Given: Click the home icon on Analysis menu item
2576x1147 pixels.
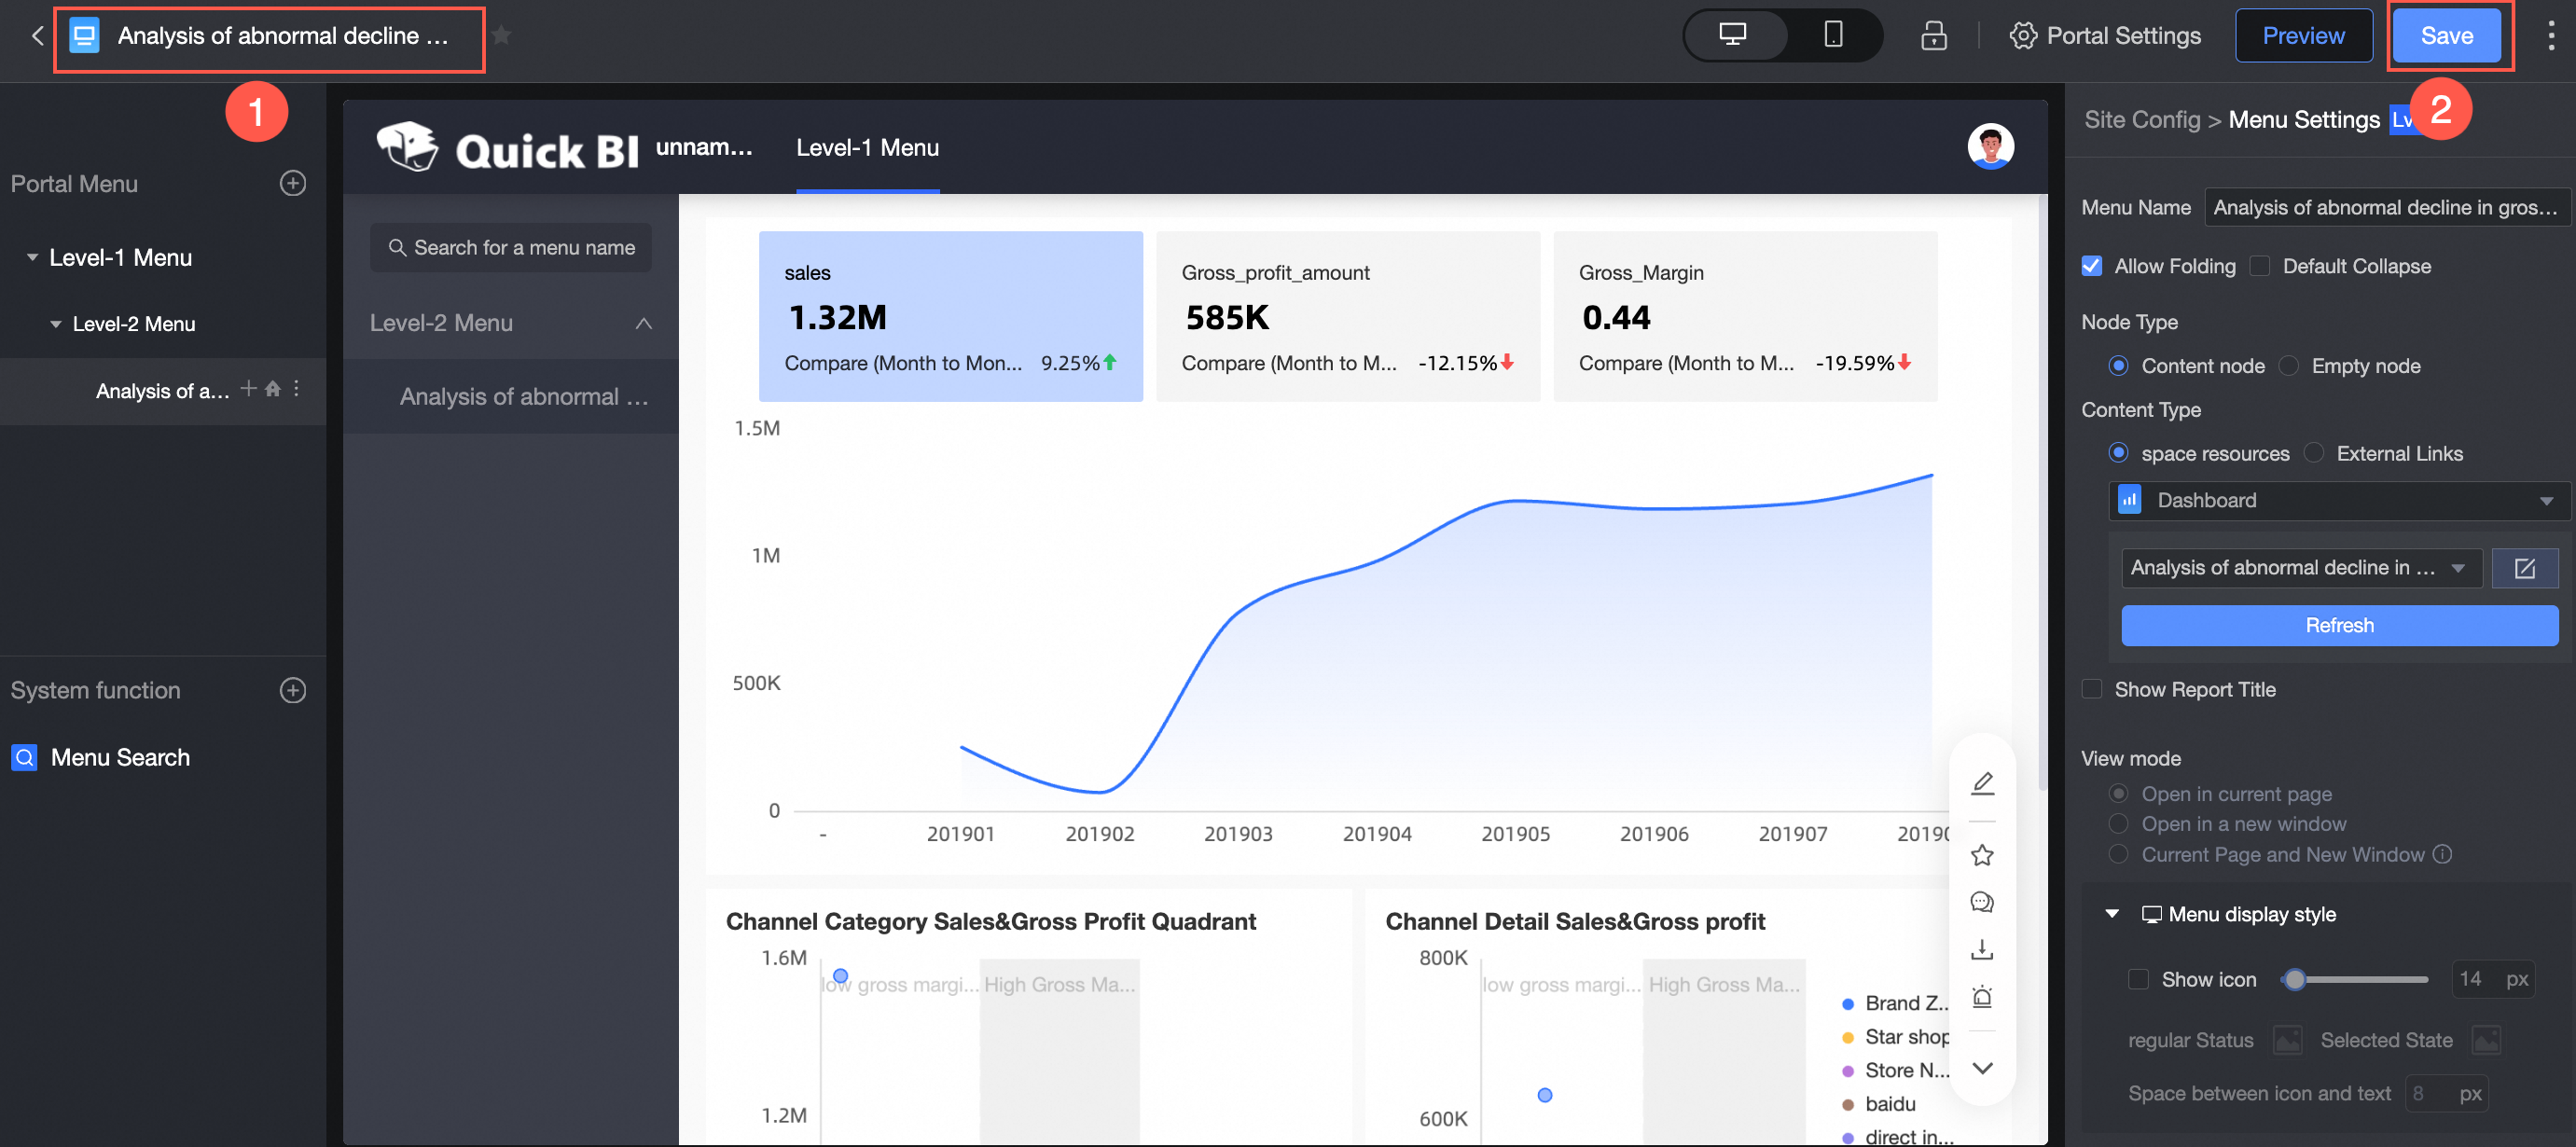Looking at the screenshot, I should coord(273,389).
